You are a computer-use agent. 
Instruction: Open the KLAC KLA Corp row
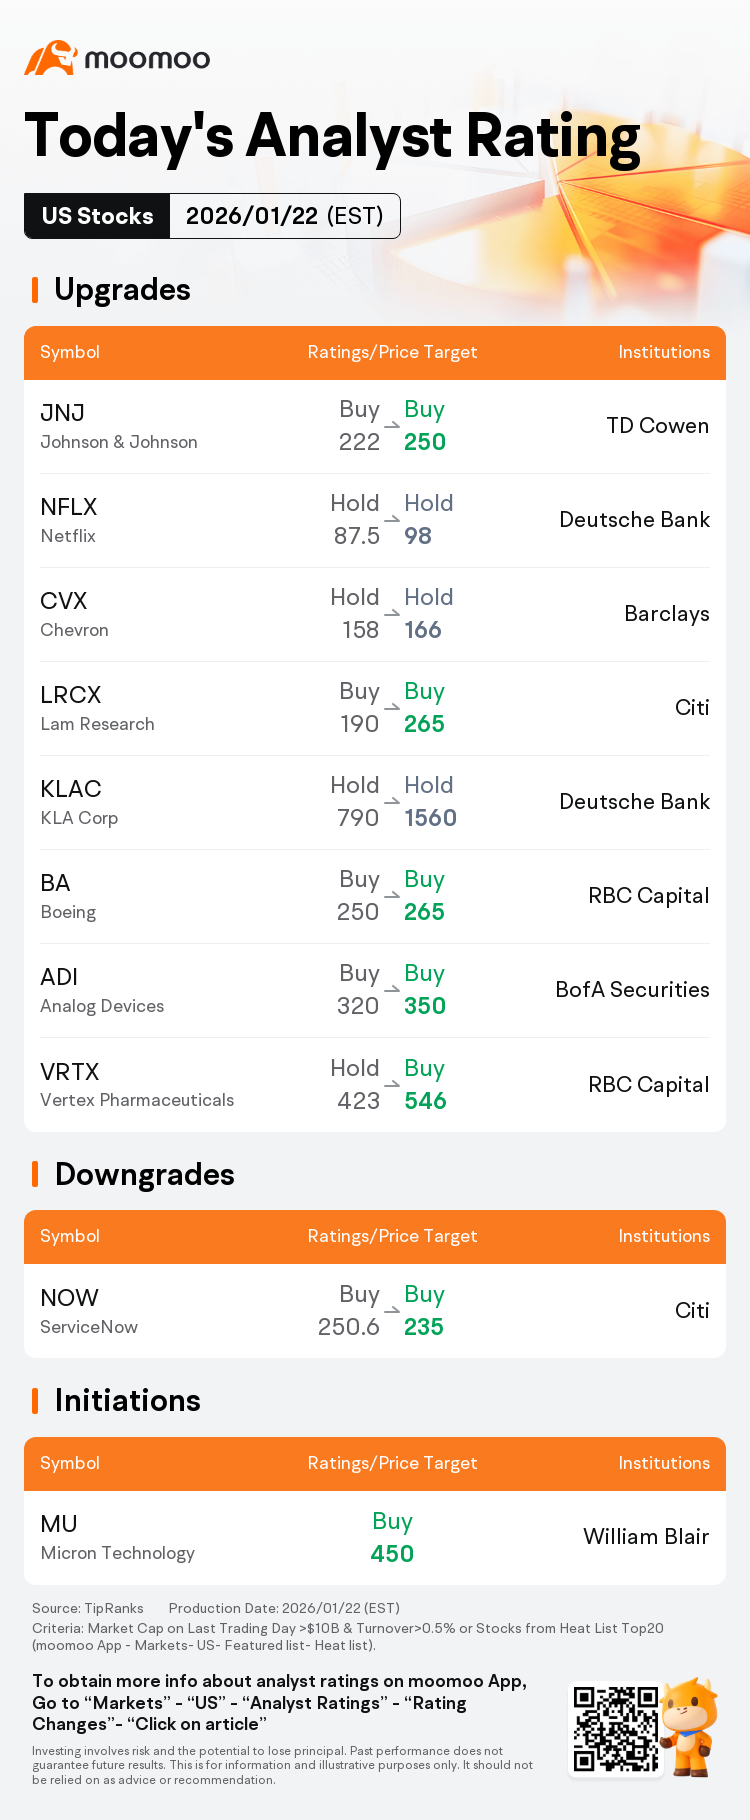375,802
